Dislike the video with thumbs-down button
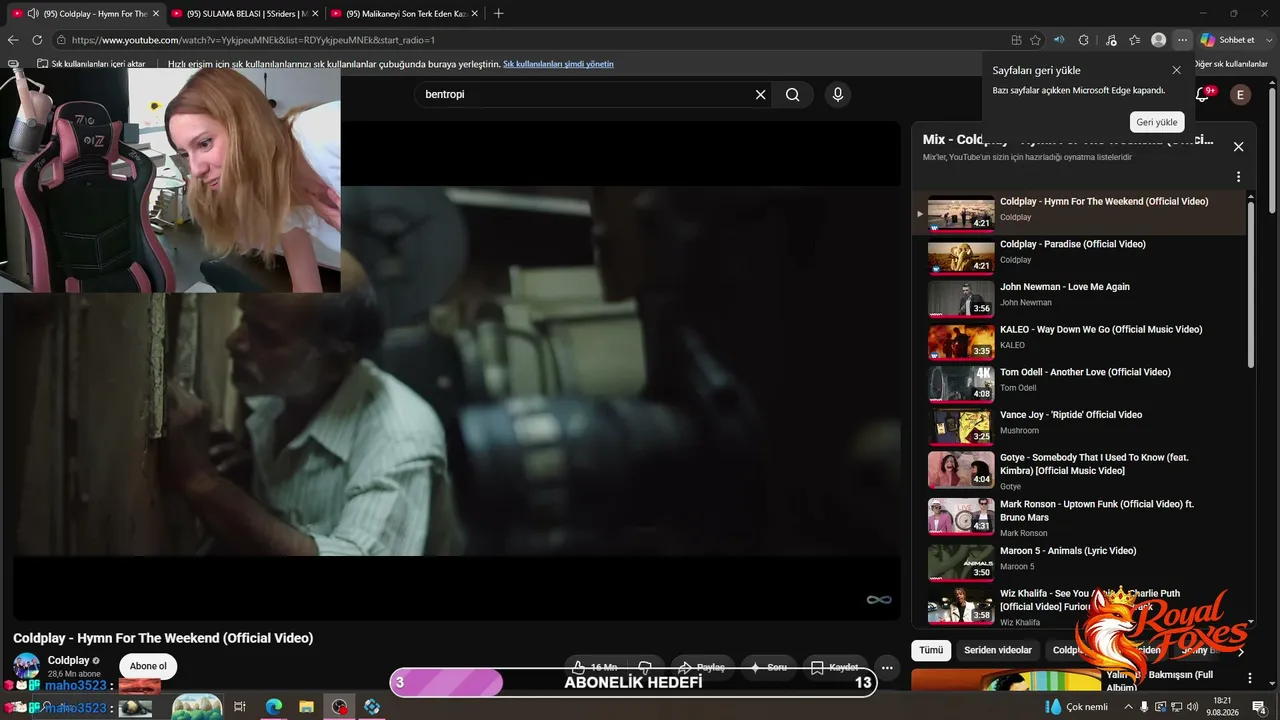The width and height of the screenshot is (1280, 720). pyautogui.click(x=645, y=667)
